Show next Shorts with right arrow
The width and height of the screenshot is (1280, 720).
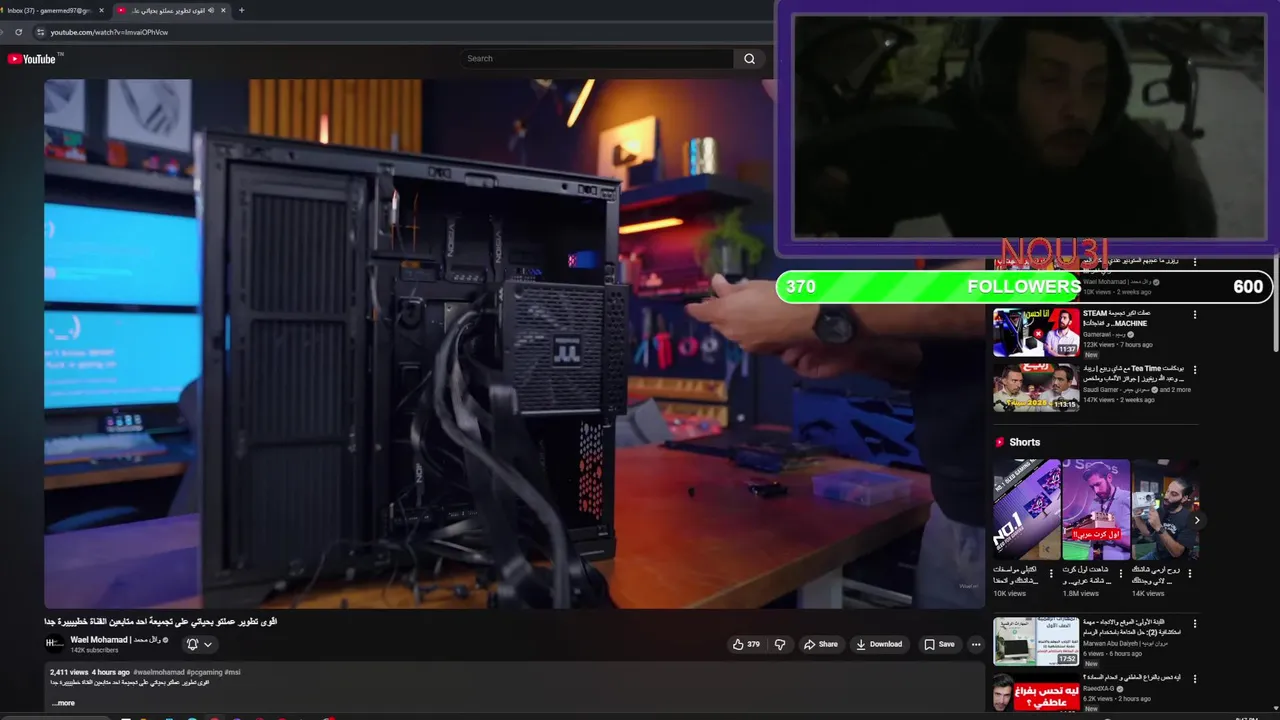pyautogui.click(x=1197, y=520)
